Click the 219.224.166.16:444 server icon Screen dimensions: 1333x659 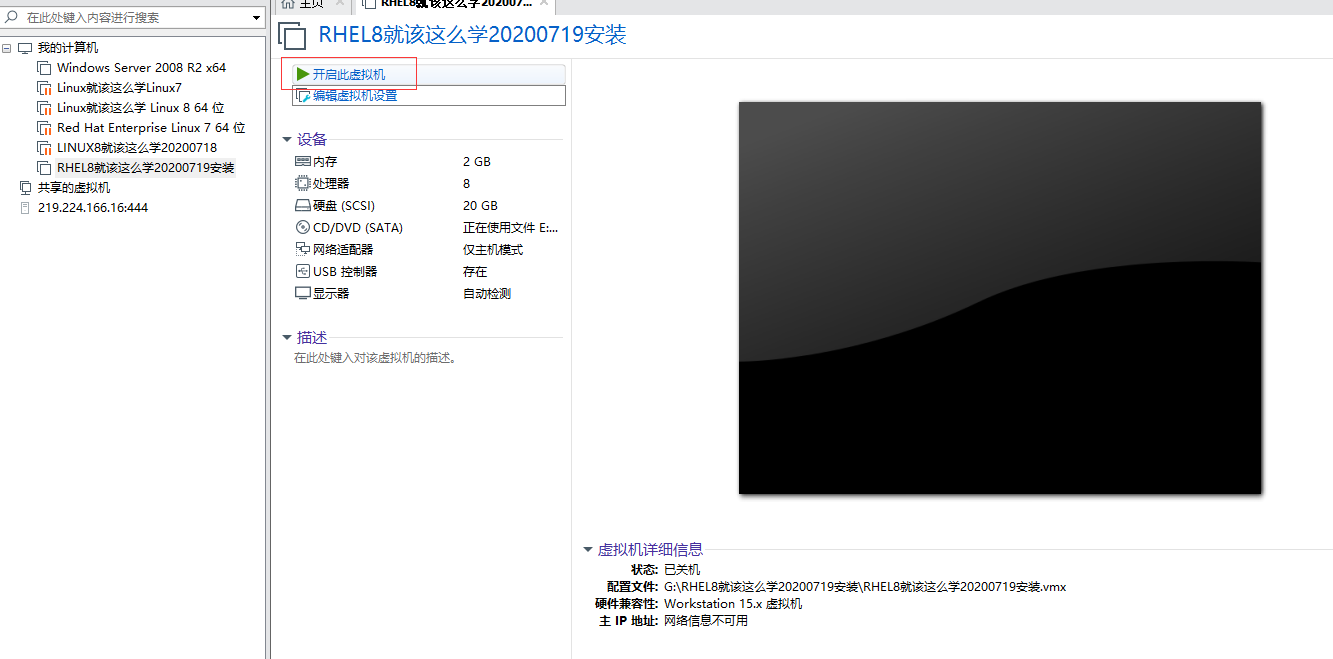coord(26,208)
